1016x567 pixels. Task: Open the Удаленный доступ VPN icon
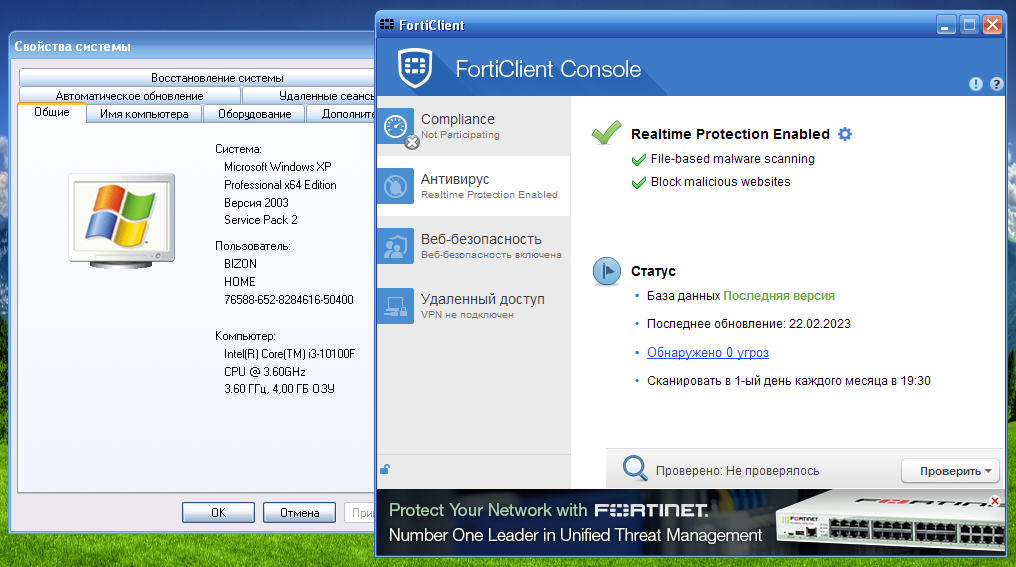pos(395,306)
